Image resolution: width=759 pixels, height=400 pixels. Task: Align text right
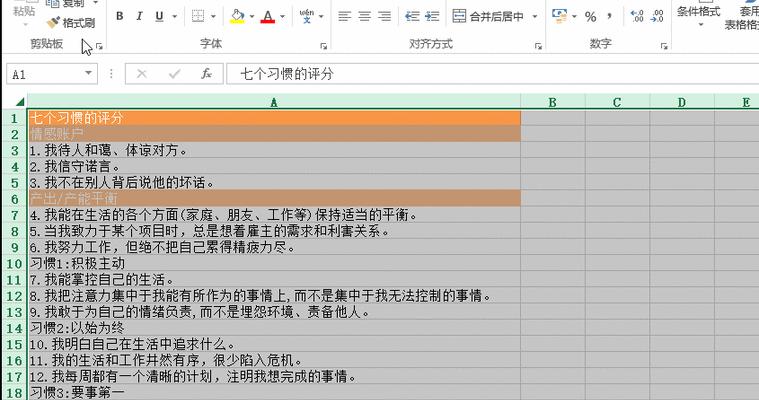[384, 16]
